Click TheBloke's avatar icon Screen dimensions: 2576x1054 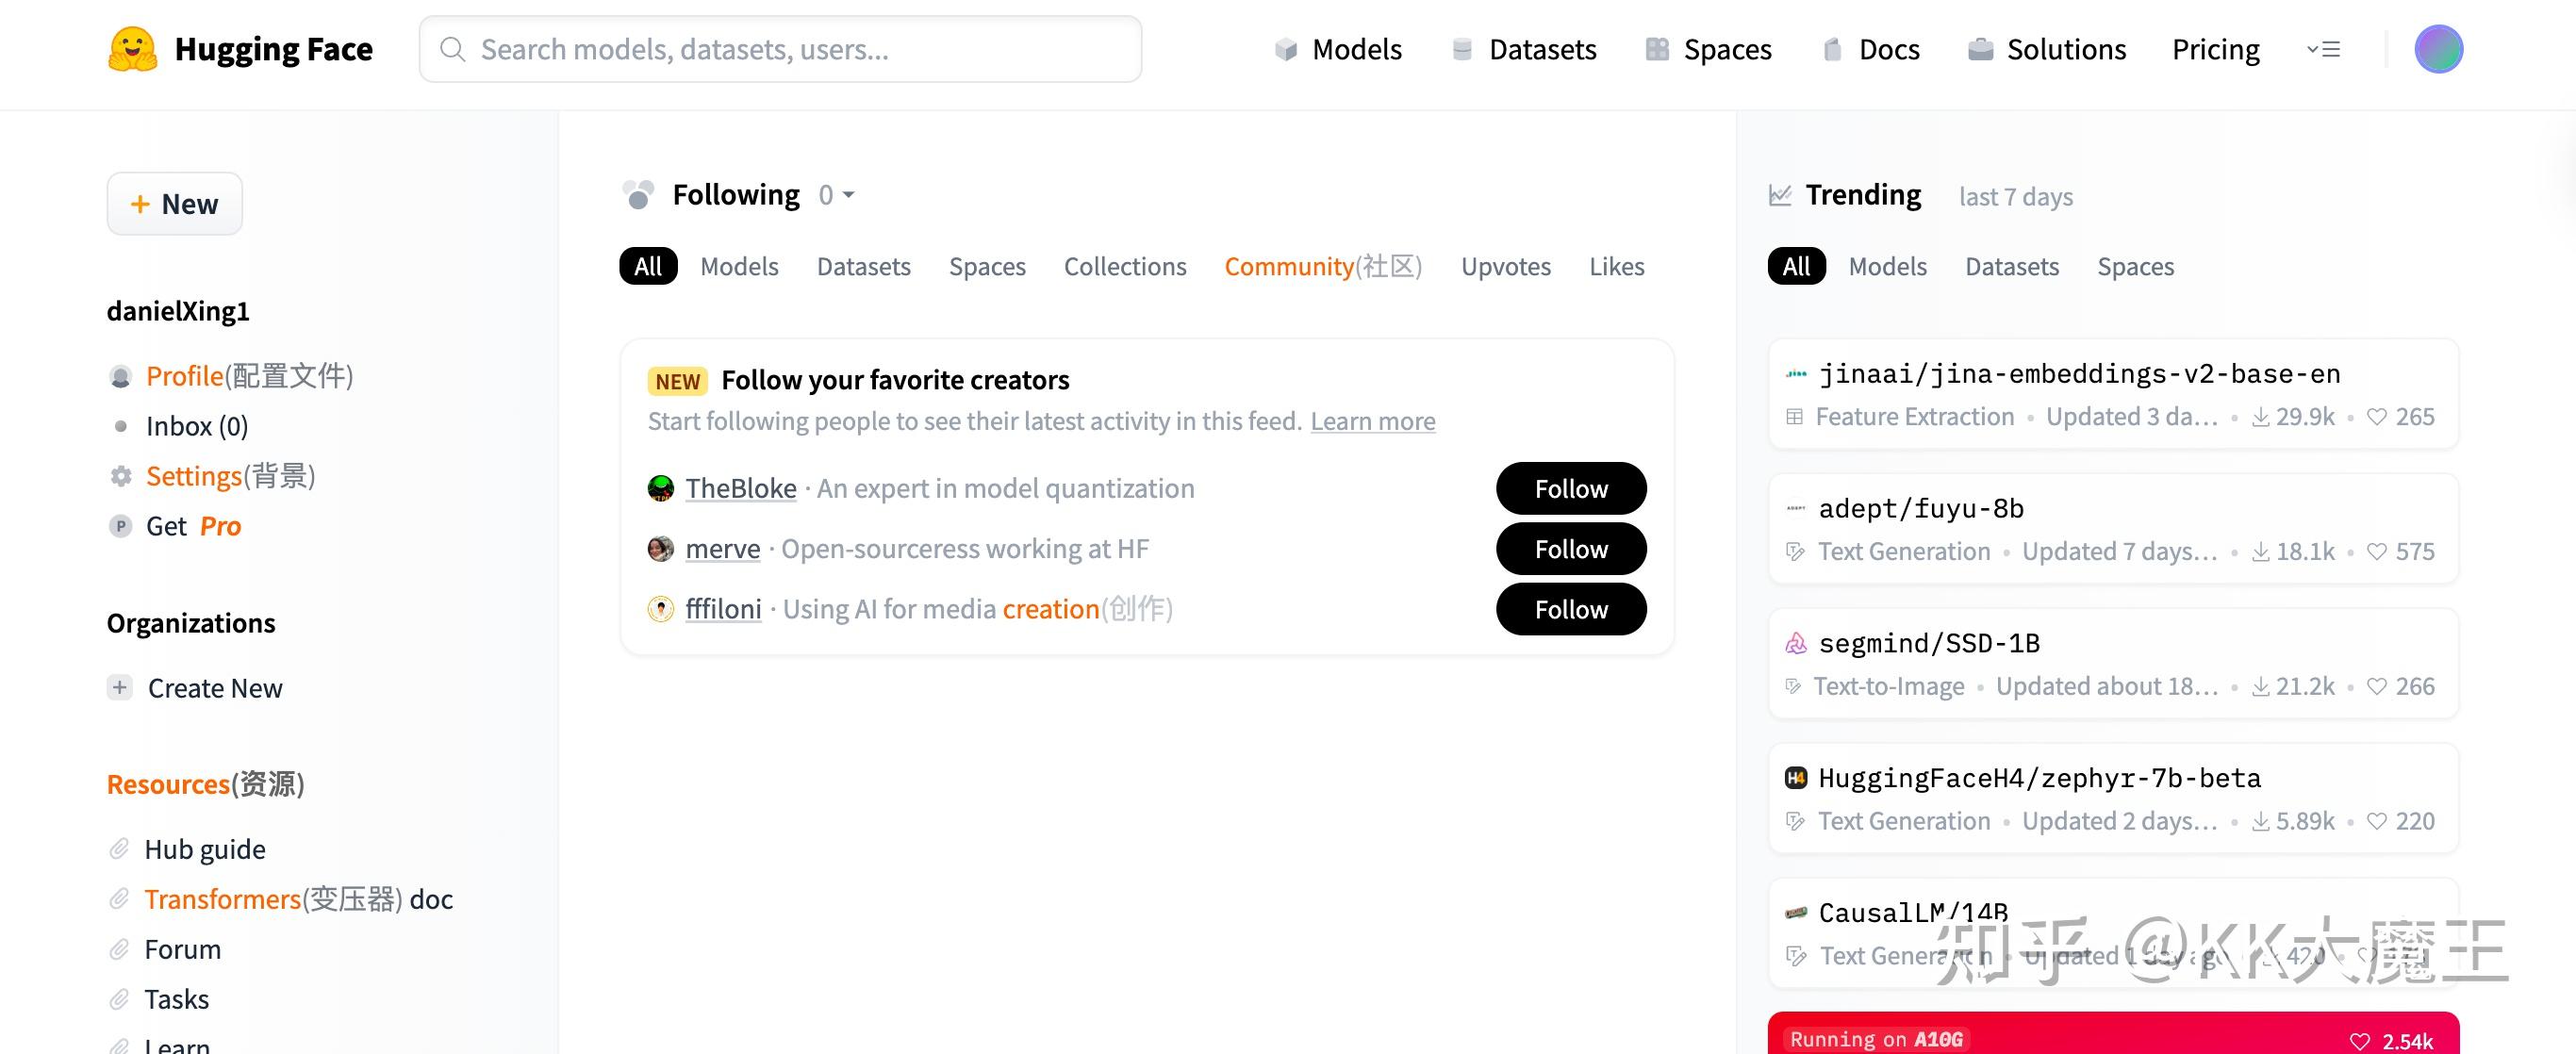(x=660, y=489)
